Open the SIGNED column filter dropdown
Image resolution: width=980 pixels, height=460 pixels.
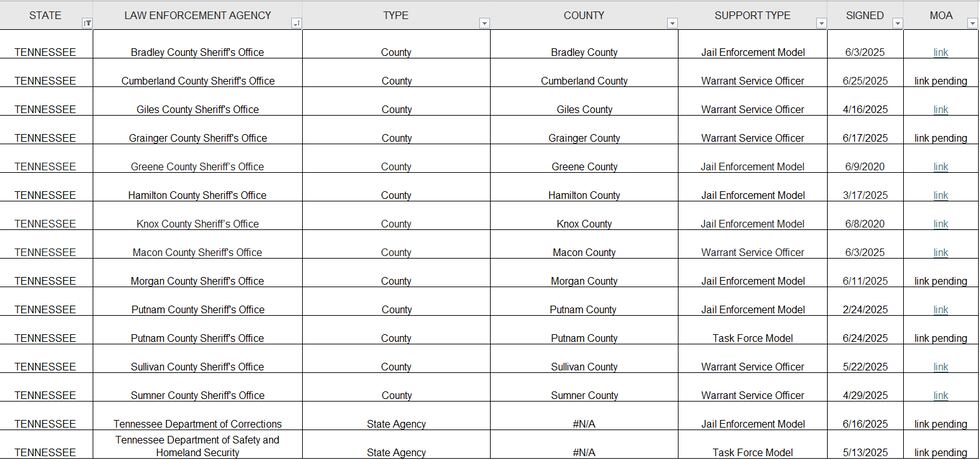[x=897, y=23]
